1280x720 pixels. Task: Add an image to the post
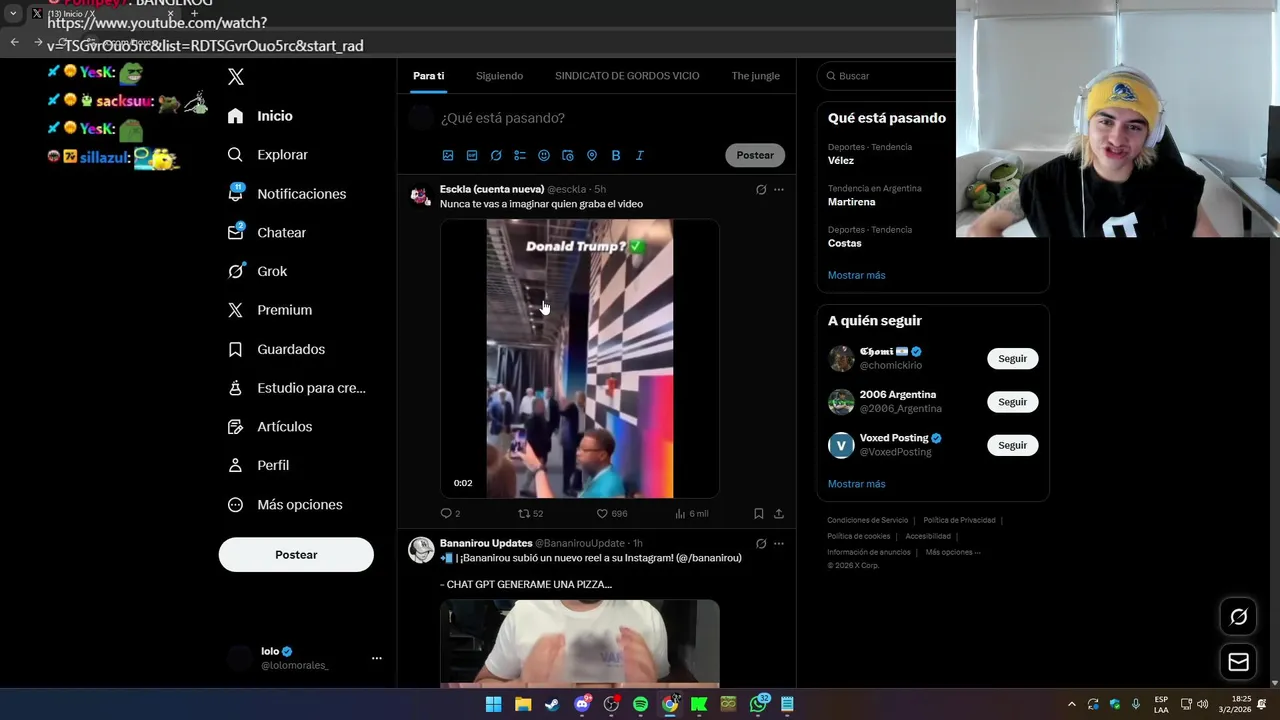tap(448, 155)
